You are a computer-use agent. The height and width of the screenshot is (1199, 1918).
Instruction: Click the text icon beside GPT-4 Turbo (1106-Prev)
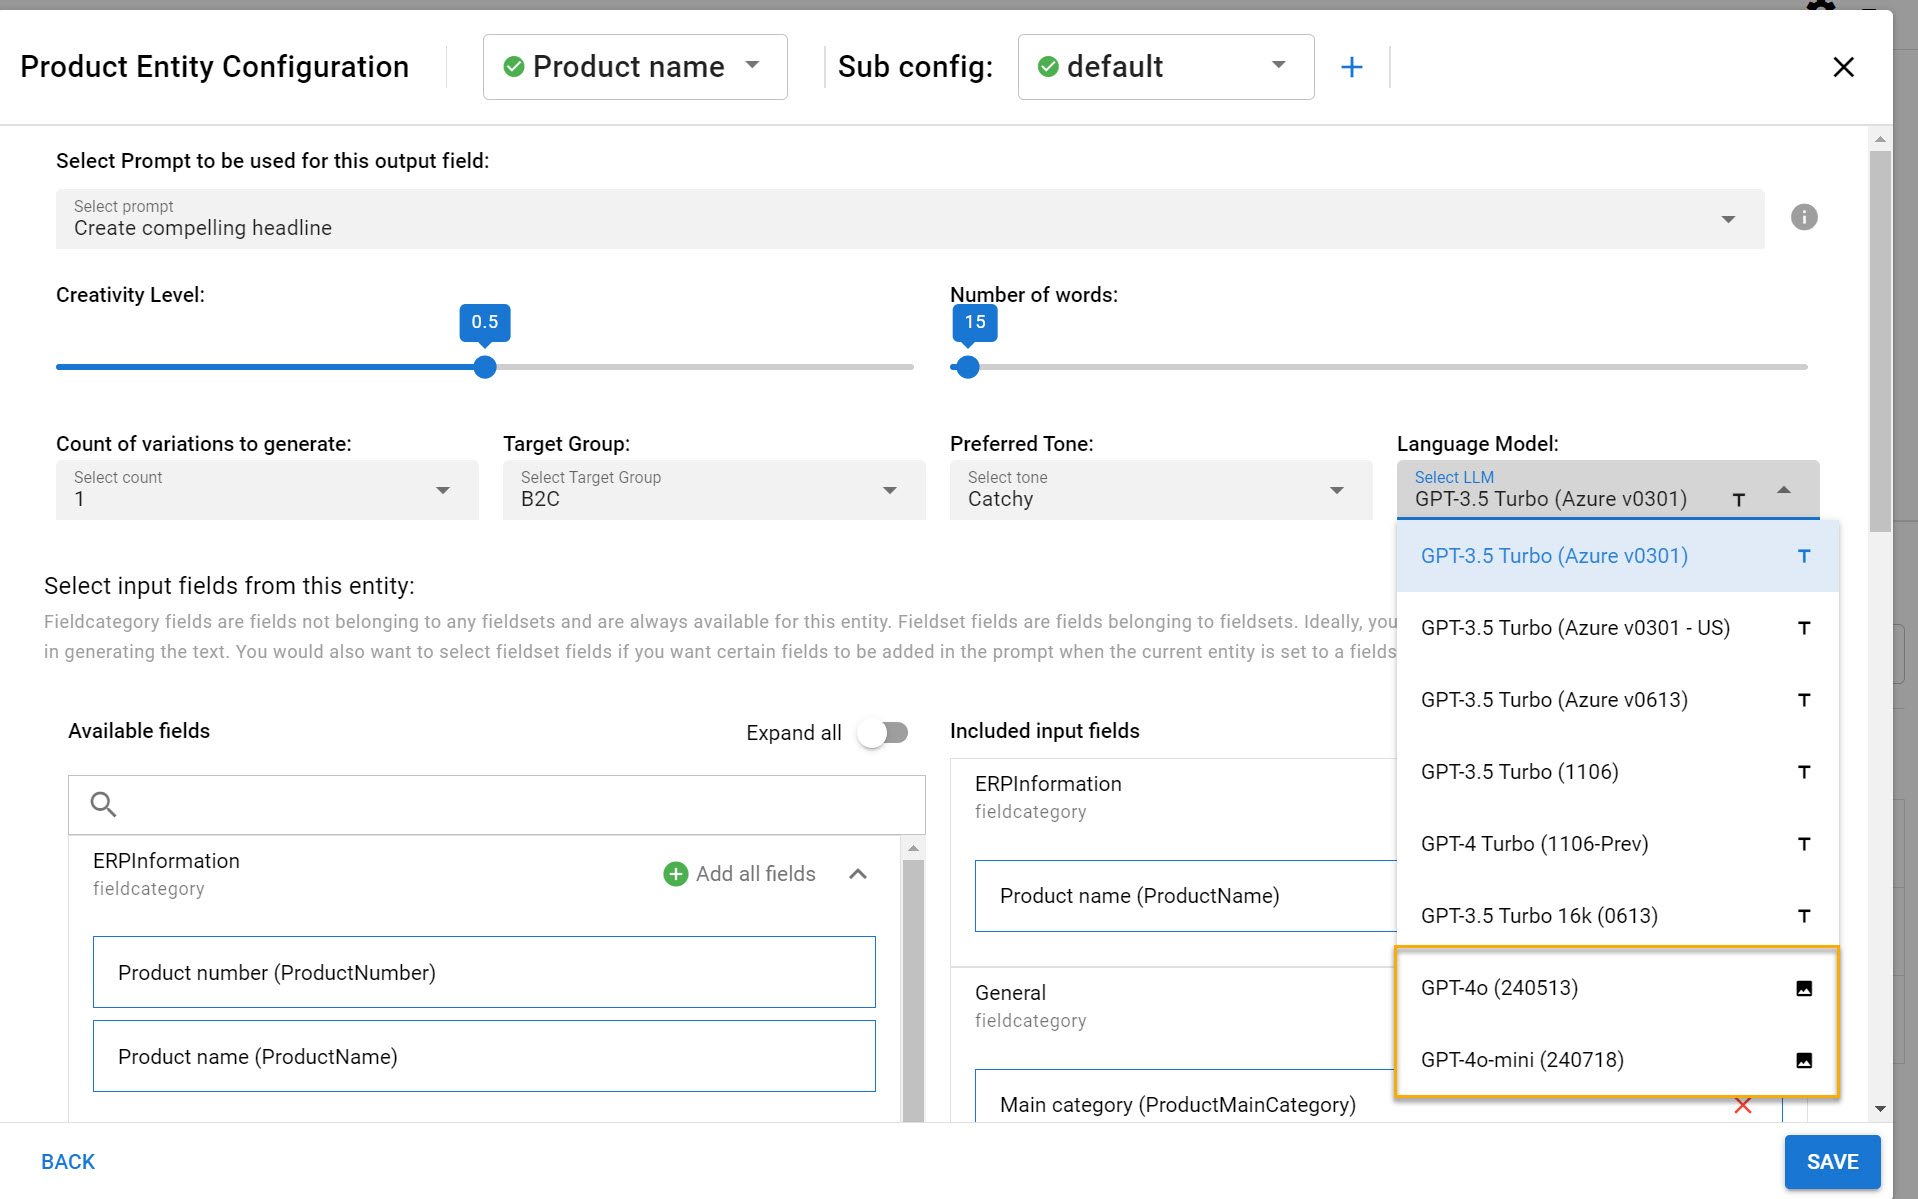coord(1803,844)
